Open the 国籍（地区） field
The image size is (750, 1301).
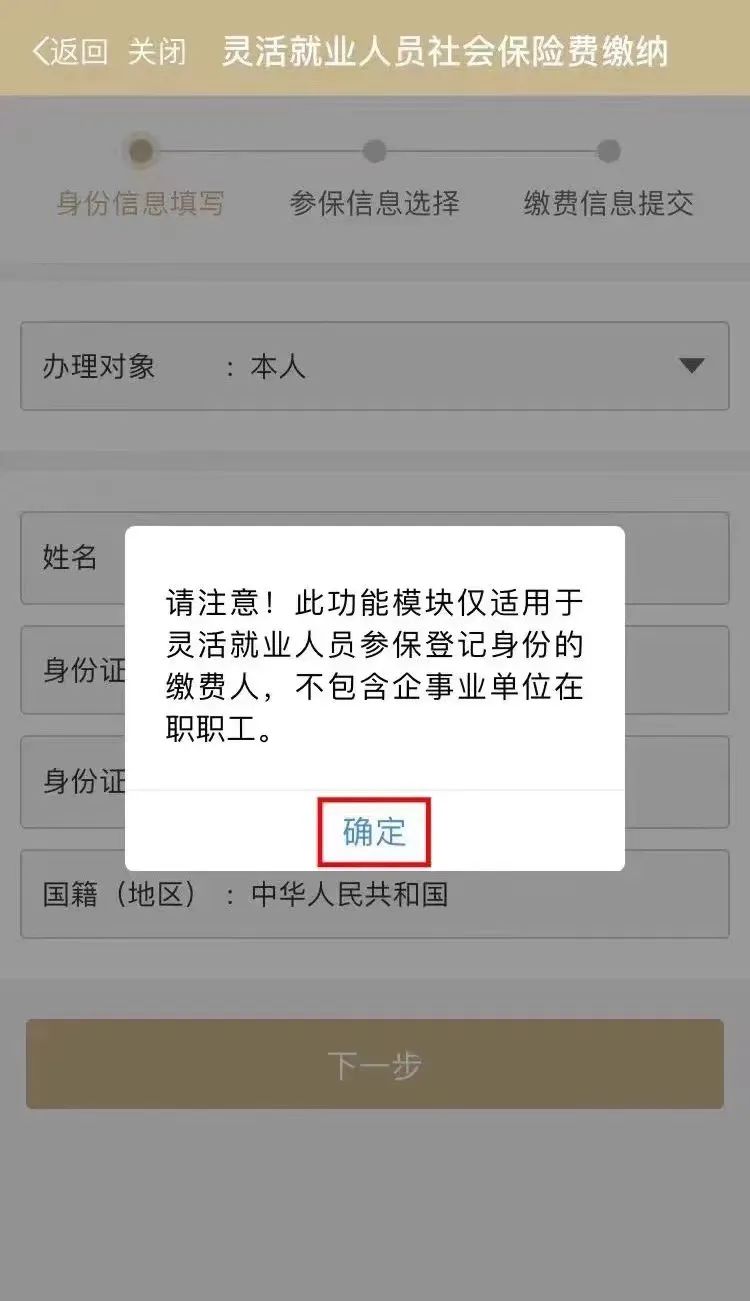(375, 894)
